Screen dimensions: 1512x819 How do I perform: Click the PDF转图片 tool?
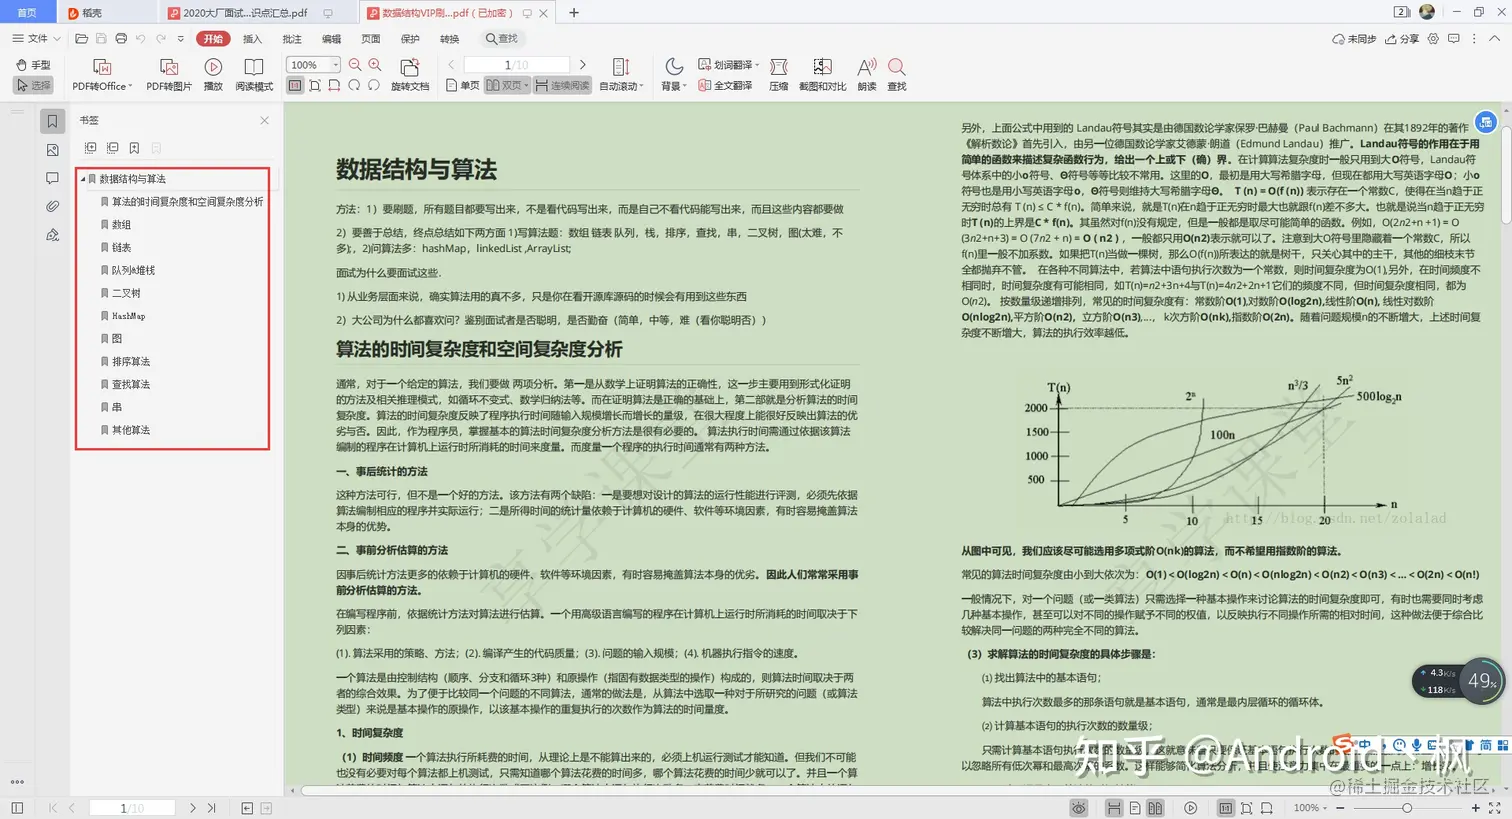[169, 75]
